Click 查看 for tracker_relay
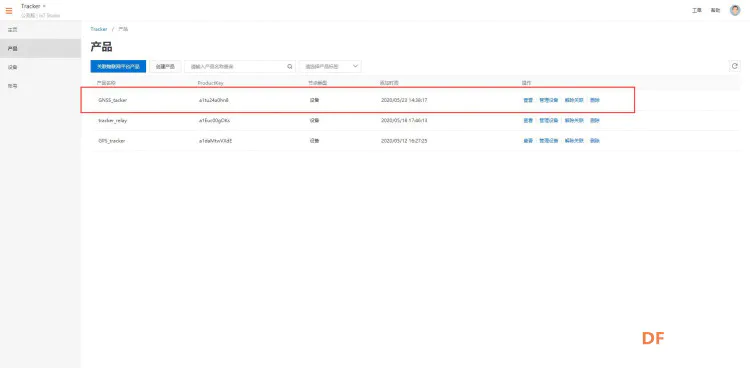 point(528,121)
